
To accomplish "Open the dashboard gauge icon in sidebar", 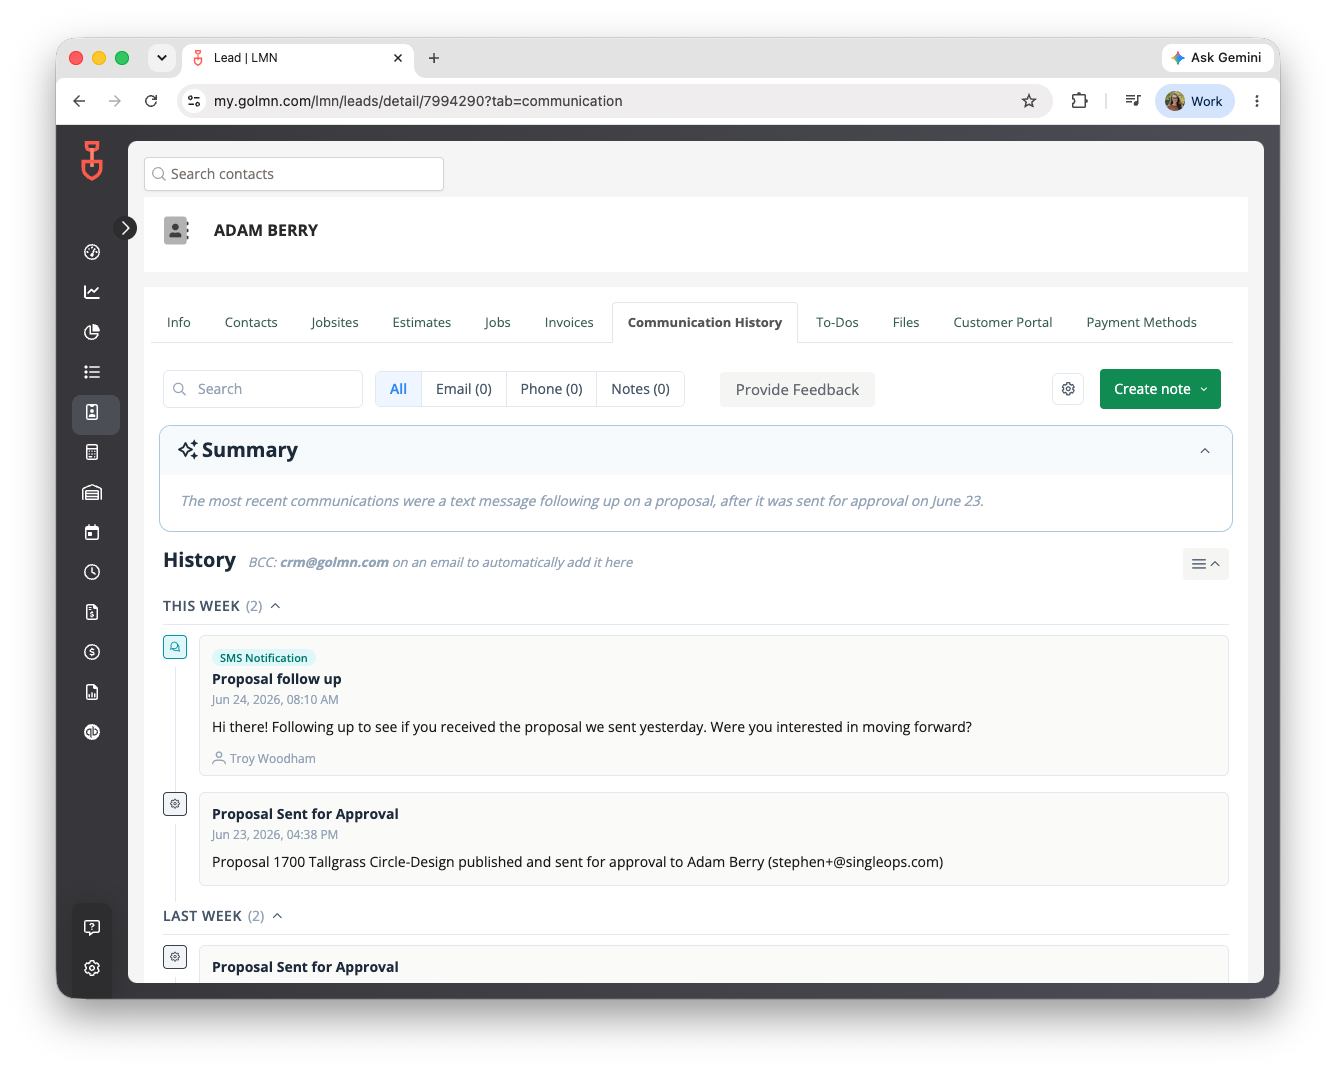I will pos(92,252).
